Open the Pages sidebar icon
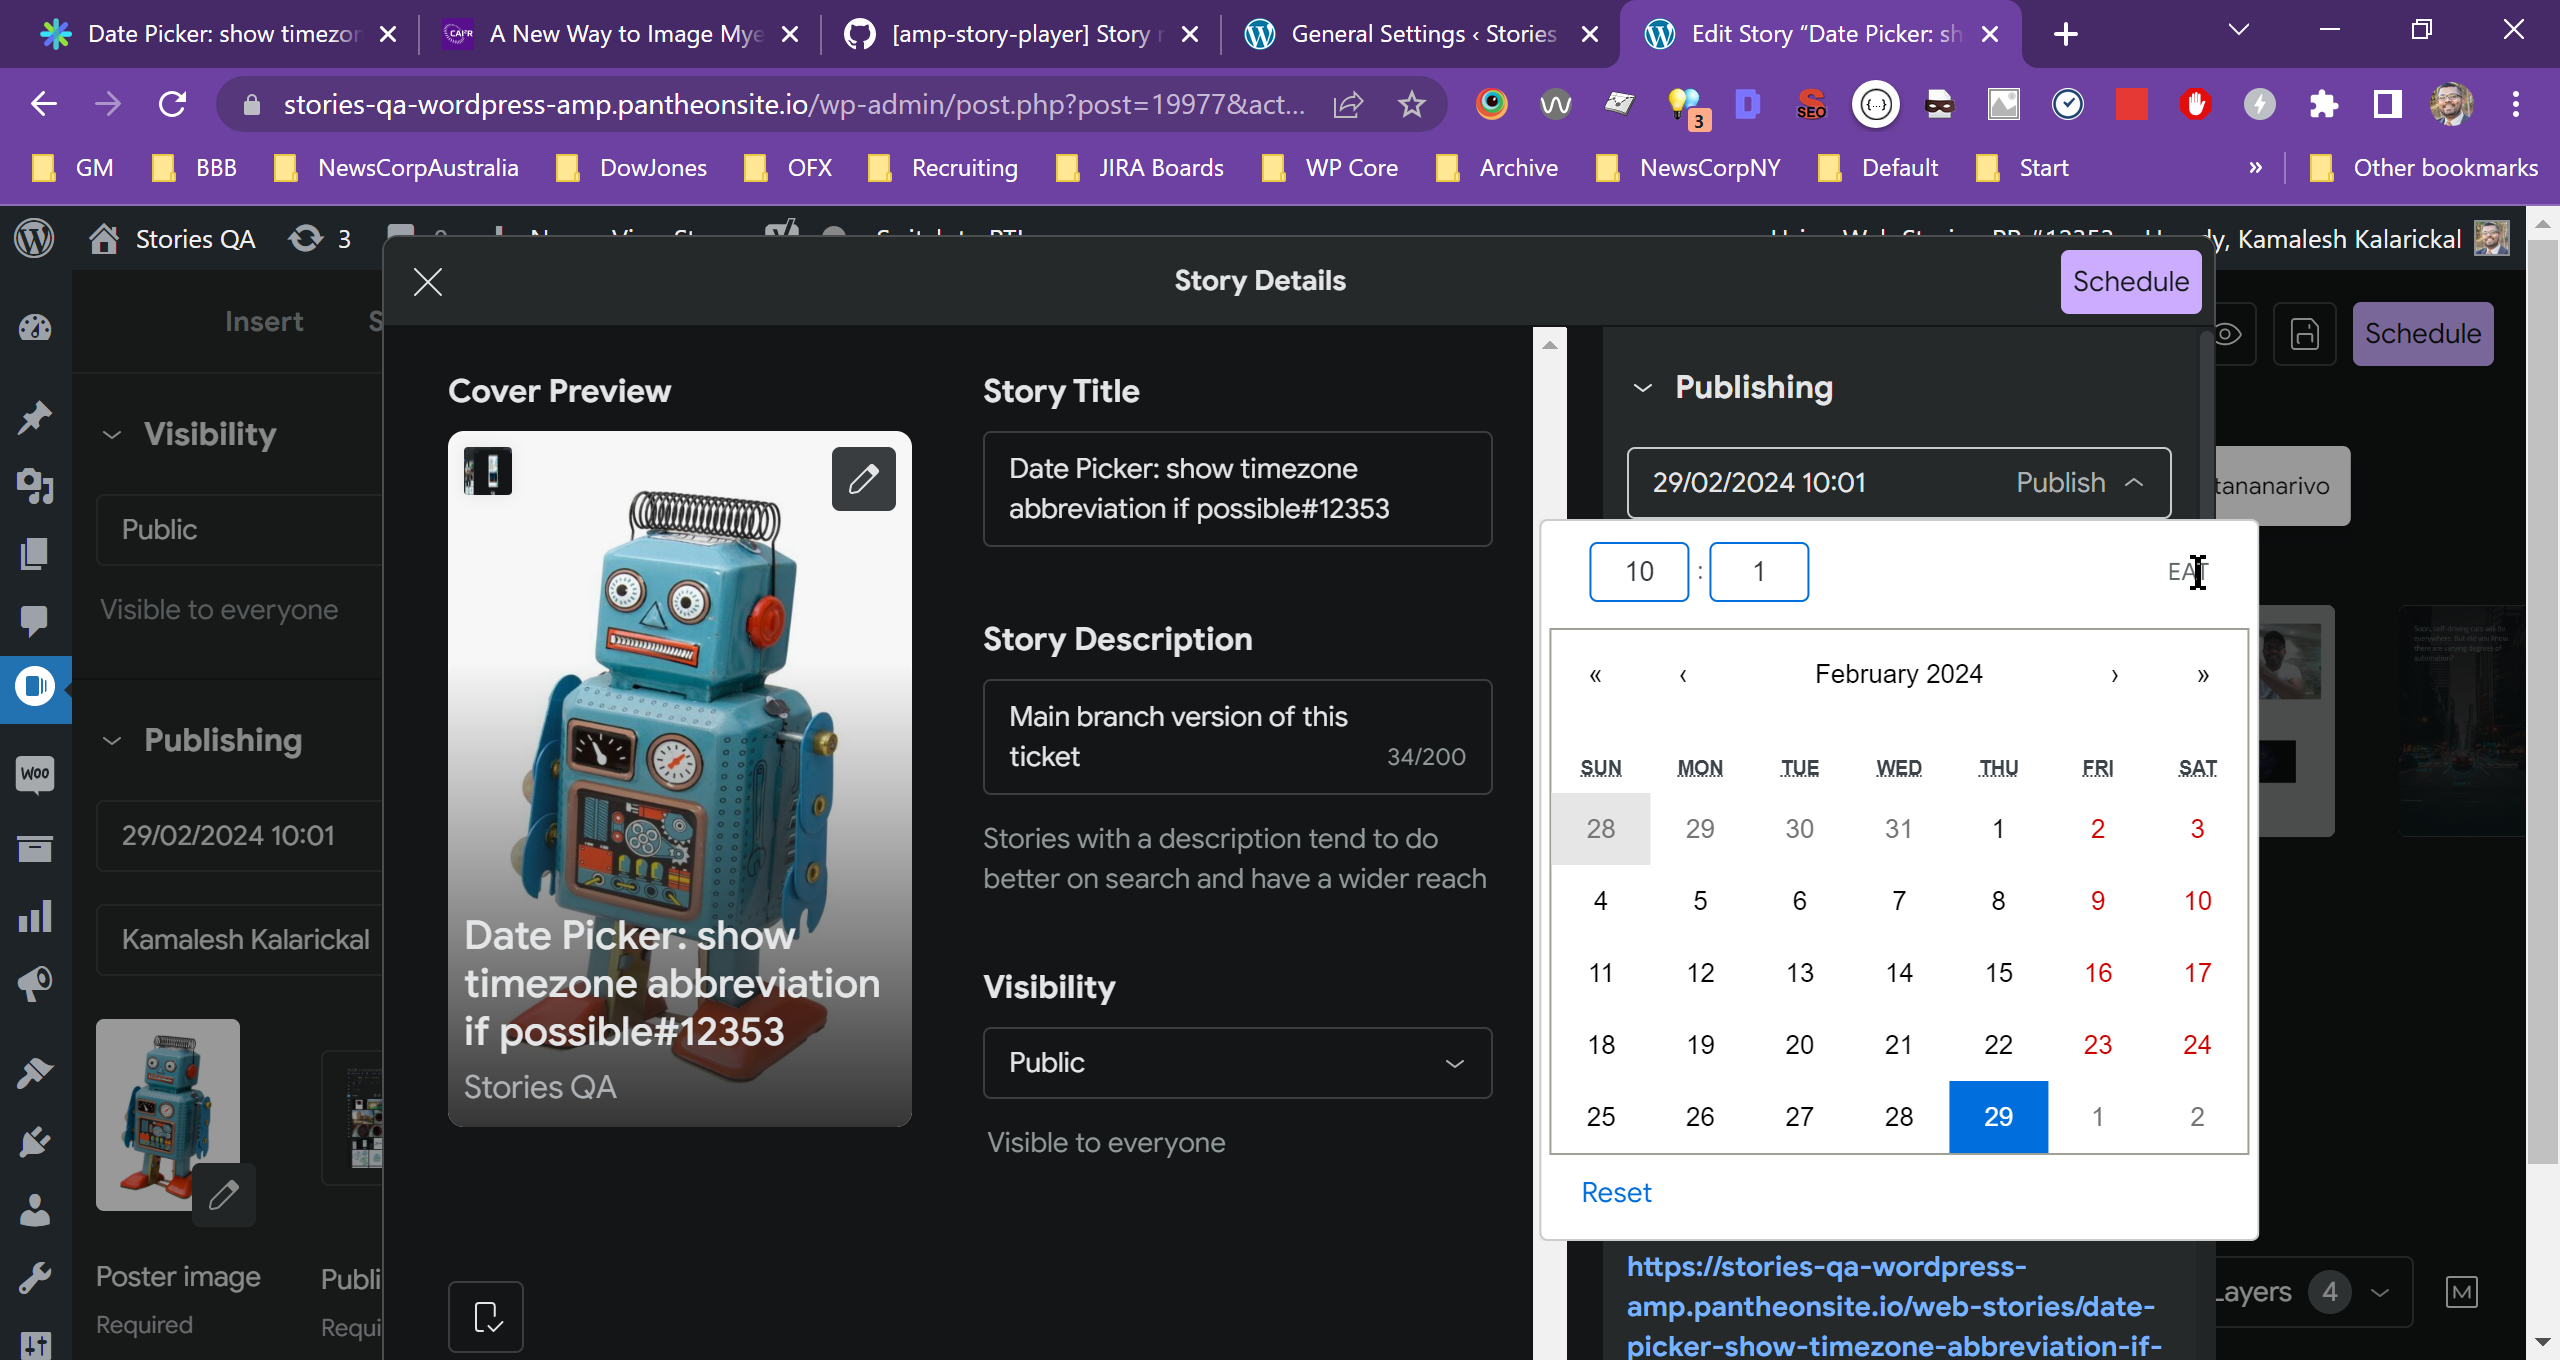This screenshot has width=2560, height=1360. (x=35, y=553)
